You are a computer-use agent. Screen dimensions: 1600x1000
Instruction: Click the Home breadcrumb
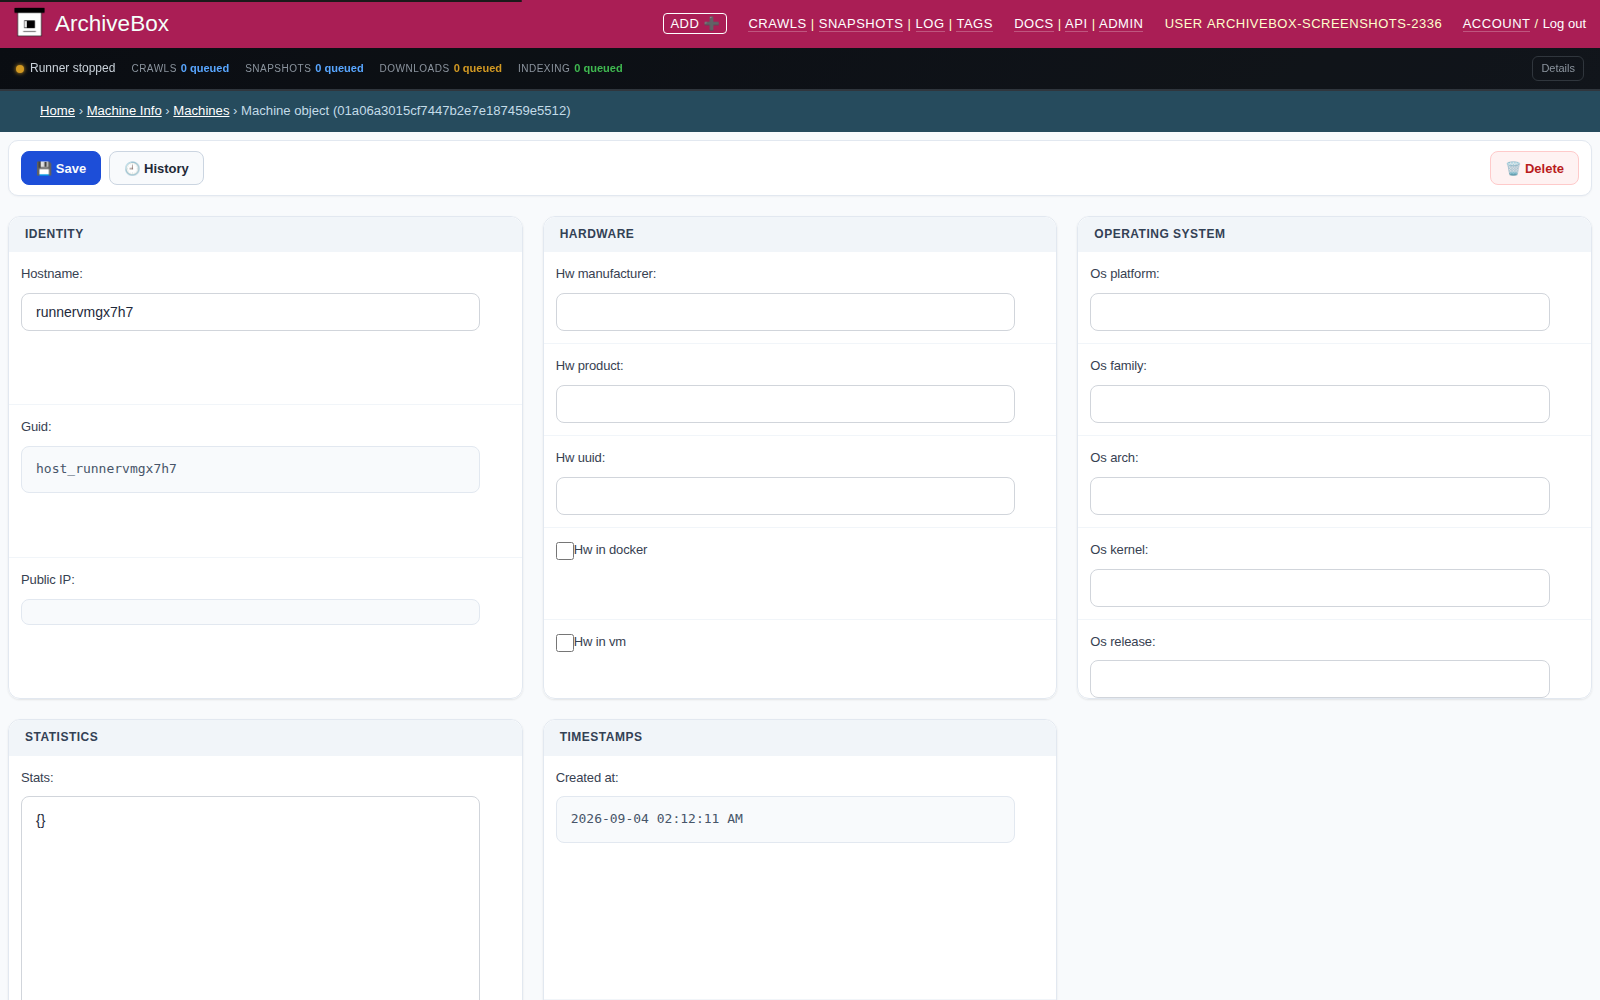tap(57, 110)
